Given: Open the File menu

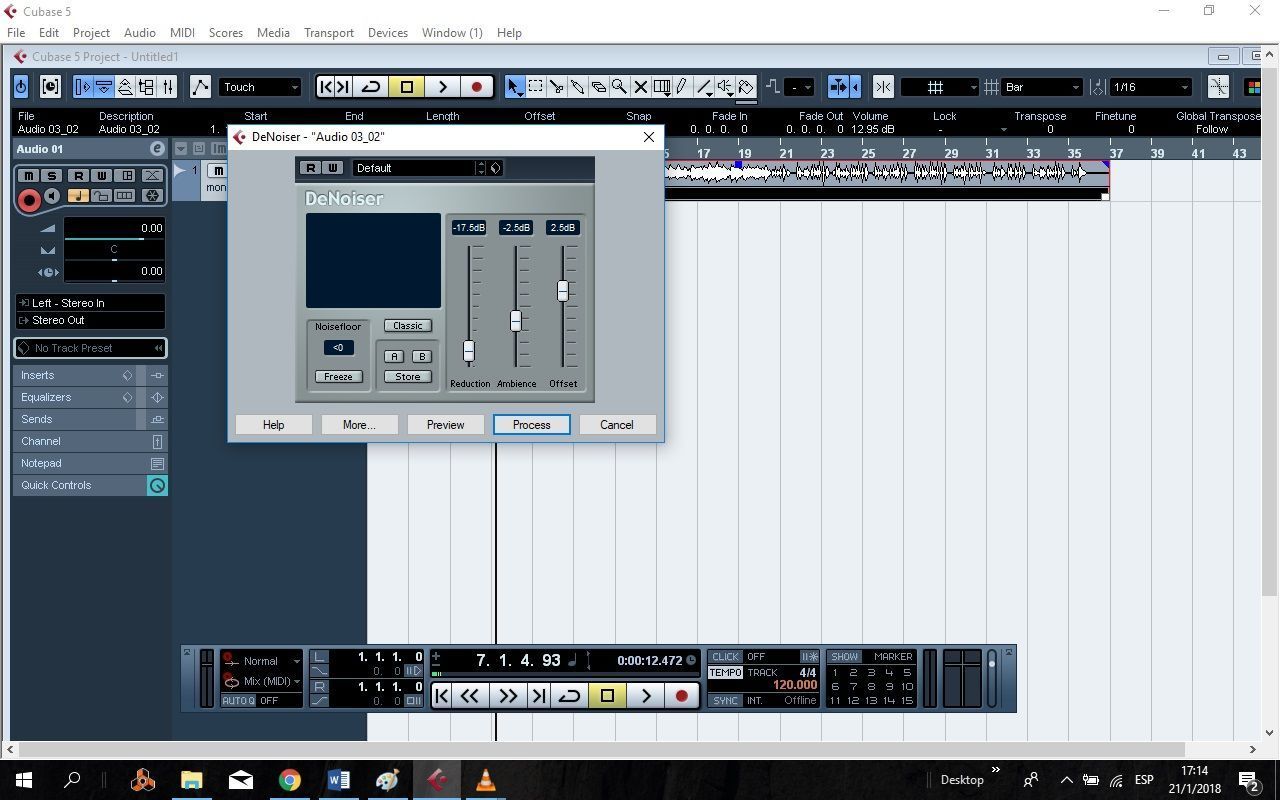Looking at the screenshot, I should [16, 32].
